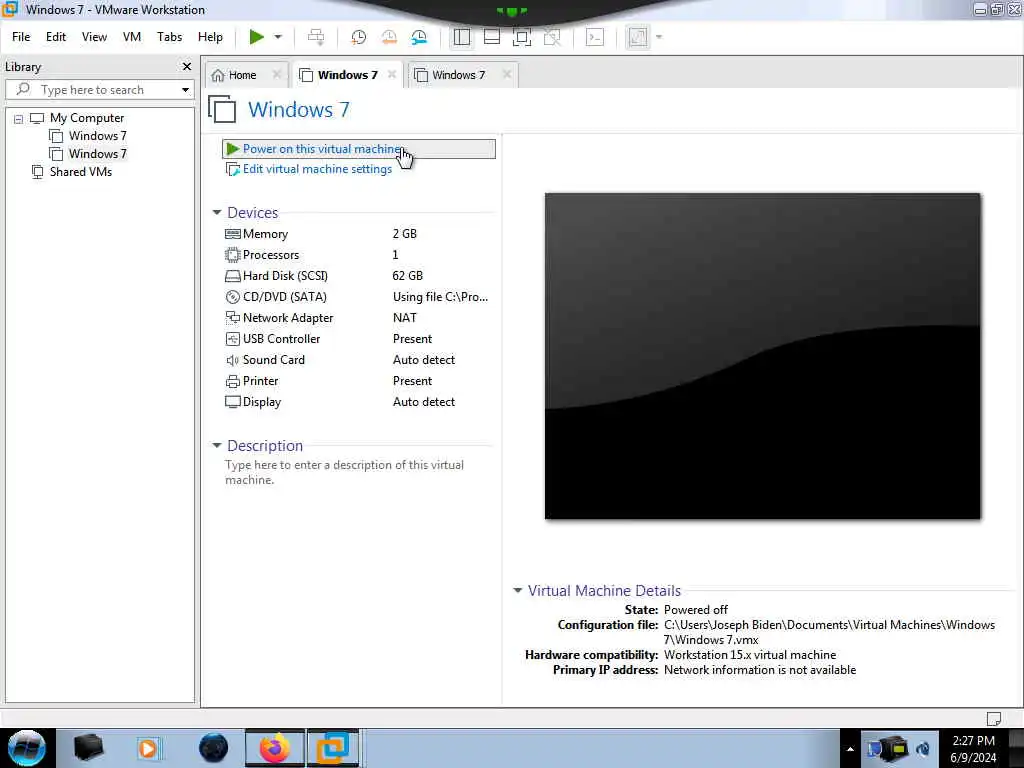Open the media player taskbar icon

tap(148, 748)
